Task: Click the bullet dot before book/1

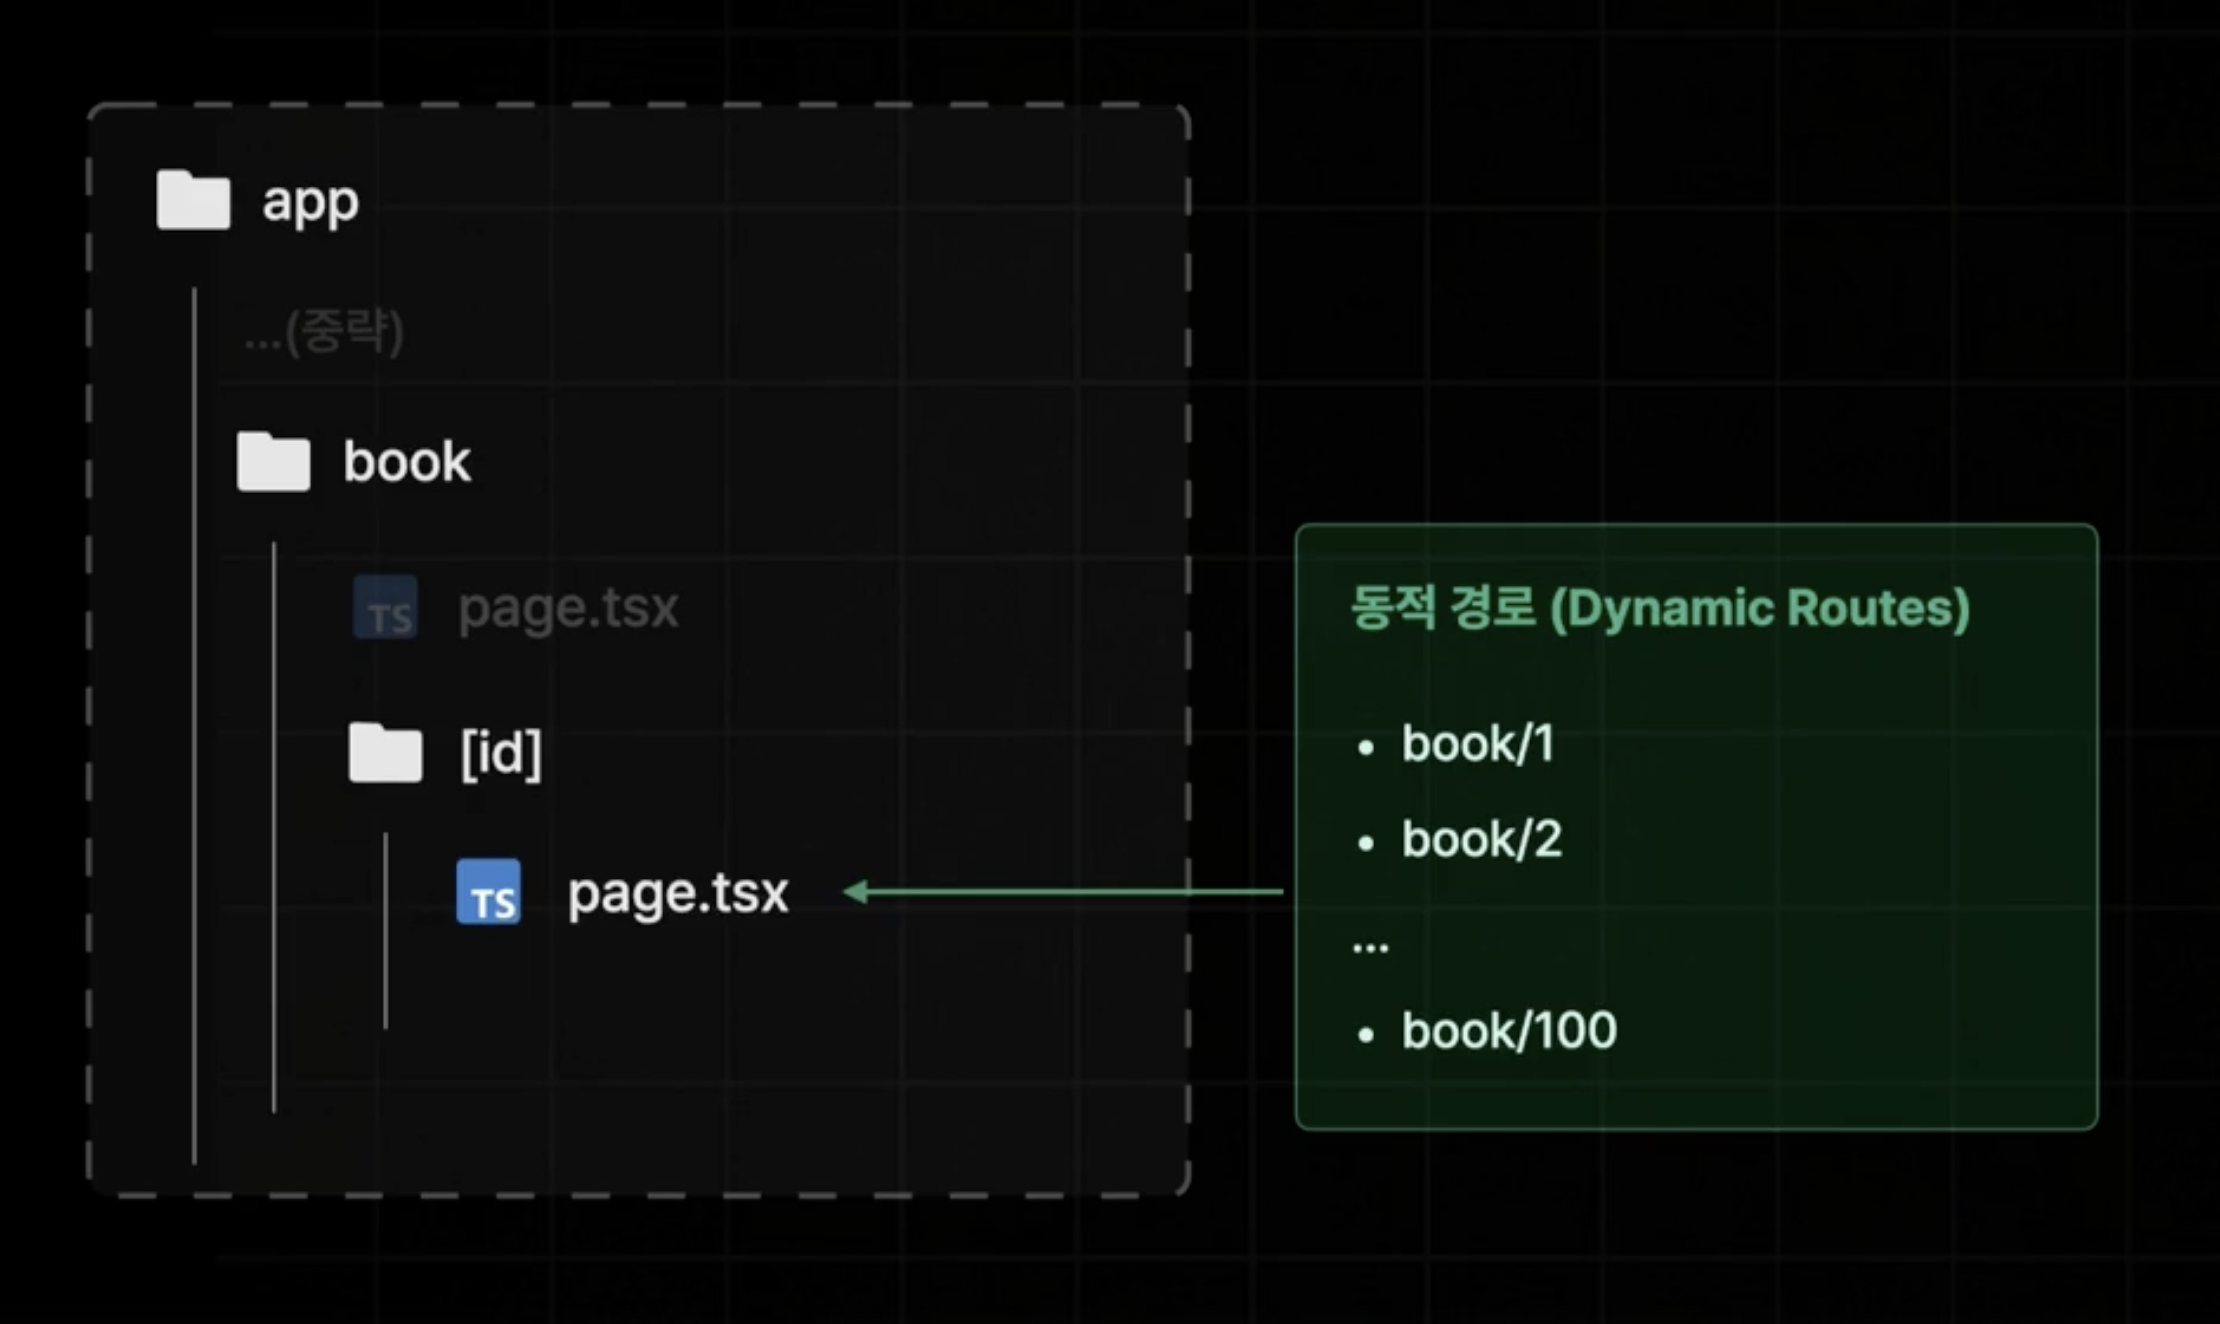Action: (1366, 747)
